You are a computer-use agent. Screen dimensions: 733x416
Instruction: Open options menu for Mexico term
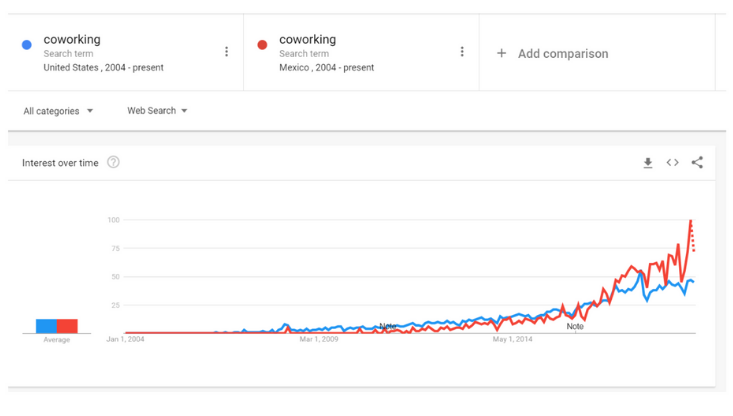click(462, 52)
